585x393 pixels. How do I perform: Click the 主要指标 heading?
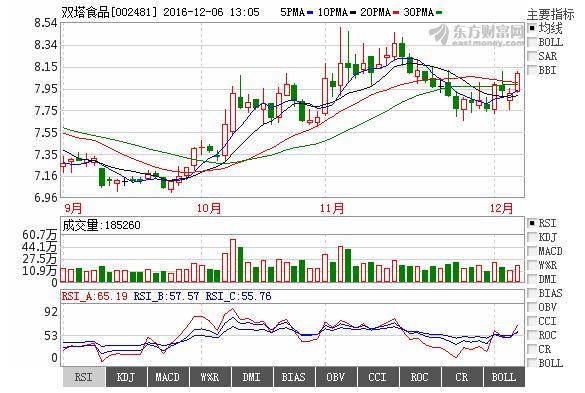click(x=550, y=14)
